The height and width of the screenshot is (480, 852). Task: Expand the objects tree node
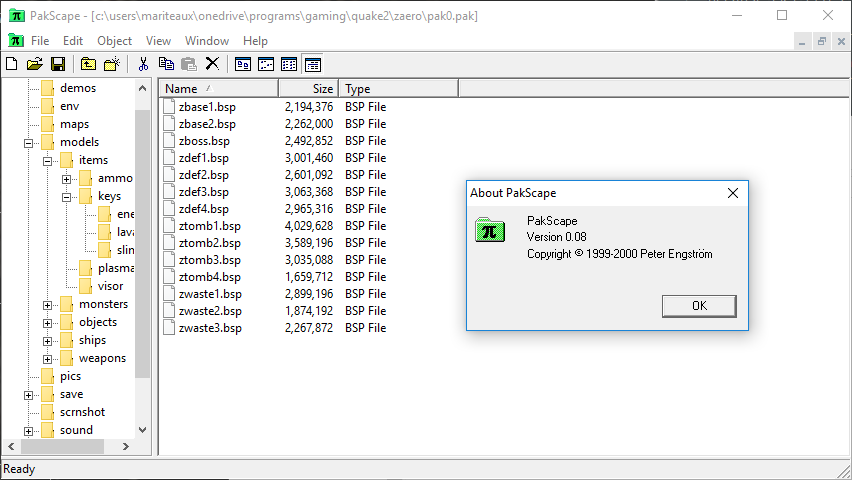[x=47, y=323]
